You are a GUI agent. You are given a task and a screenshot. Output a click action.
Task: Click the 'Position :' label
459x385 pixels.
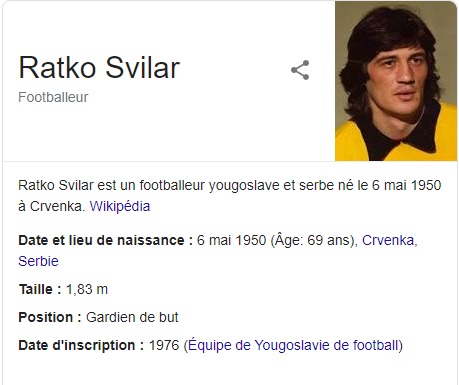[x=50, y=317]
